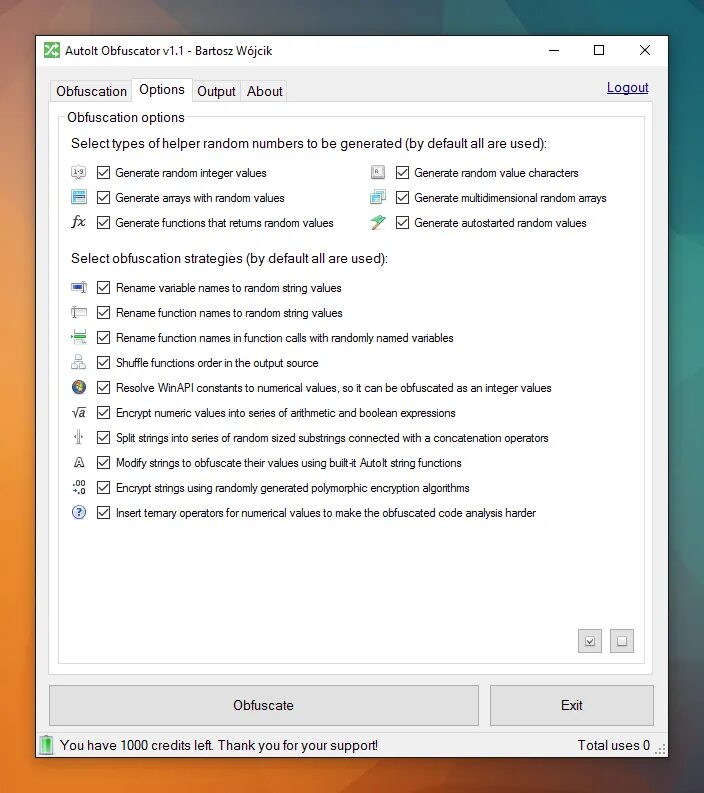Click the rename variable names icon
The height and width of the screenshot is (793, 704).
pyautogui.click(x=79, y=287)
